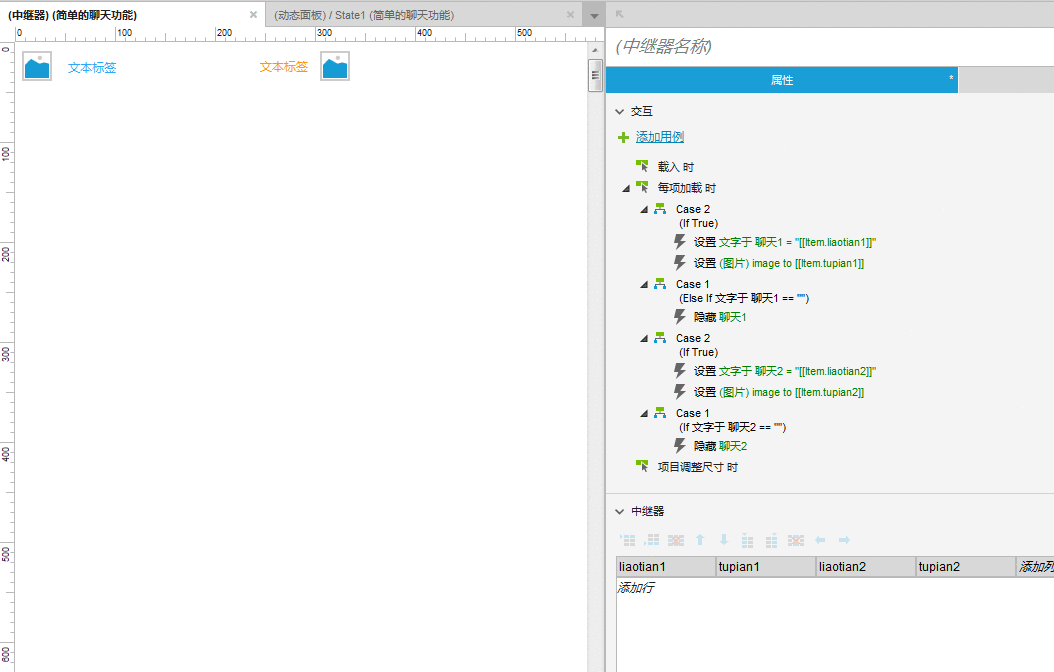Switch to (动态面板) / State1 tab
1054x672 pixels.
pos(364,15)
